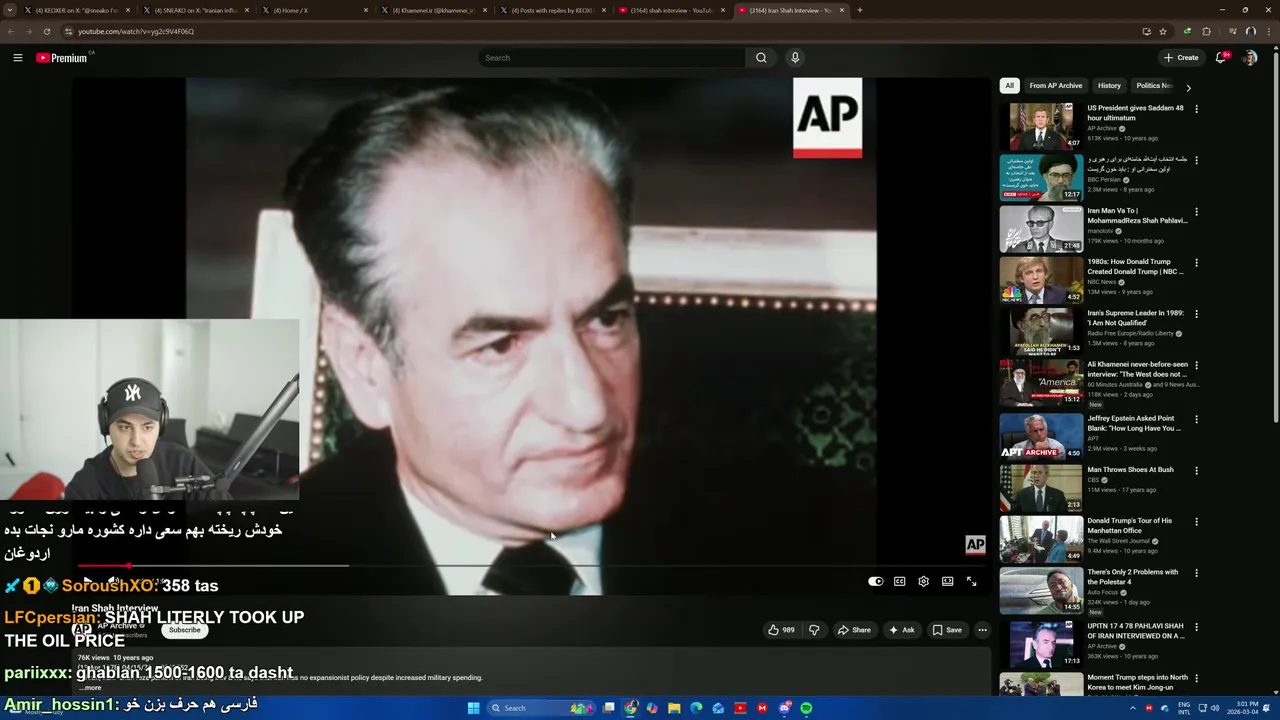Enter full screen video mode
Screen dimensions: 1280x720
point(971,581)
